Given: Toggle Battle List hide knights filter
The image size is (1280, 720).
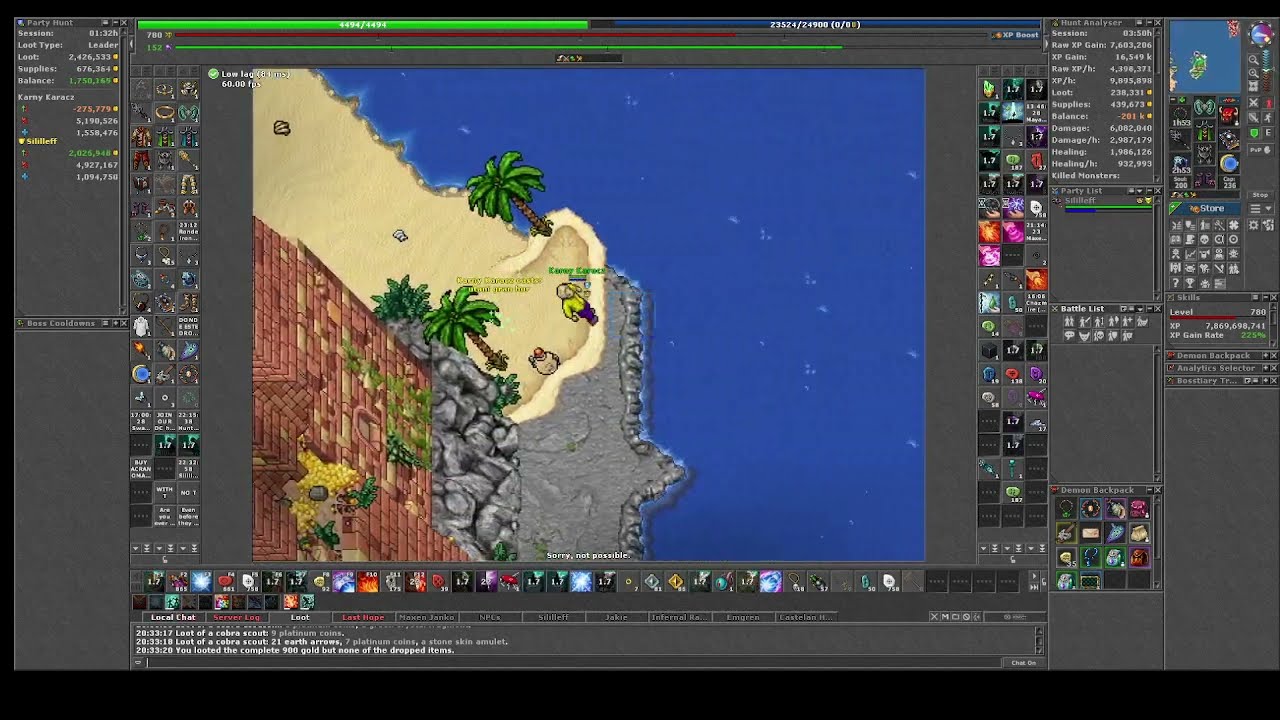Looking at the screenshot, I should (1083, 322).
